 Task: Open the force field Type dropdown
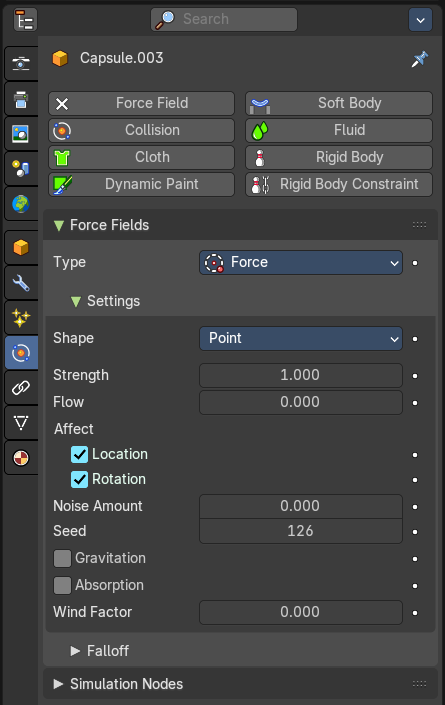pos(301,263)
